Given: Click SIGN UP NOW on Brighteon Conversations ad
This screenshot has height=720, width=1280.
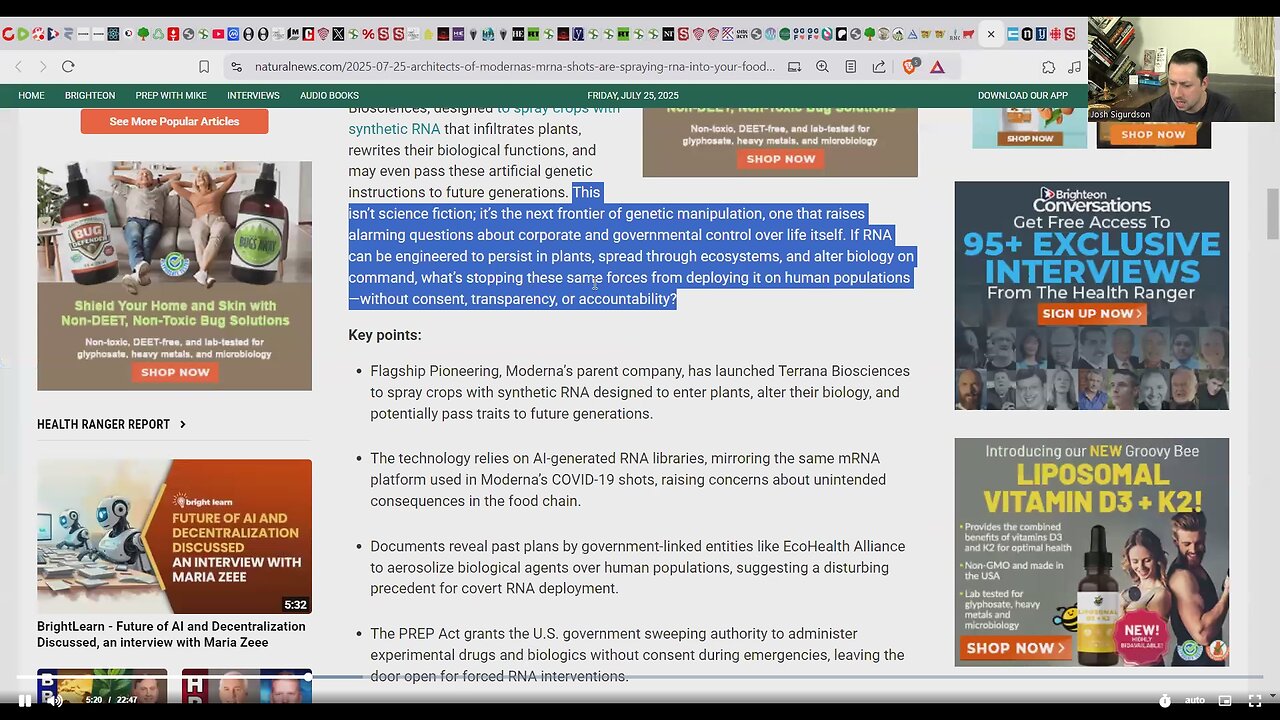Looking at the screenshot, I should (x=1090, y=313).
